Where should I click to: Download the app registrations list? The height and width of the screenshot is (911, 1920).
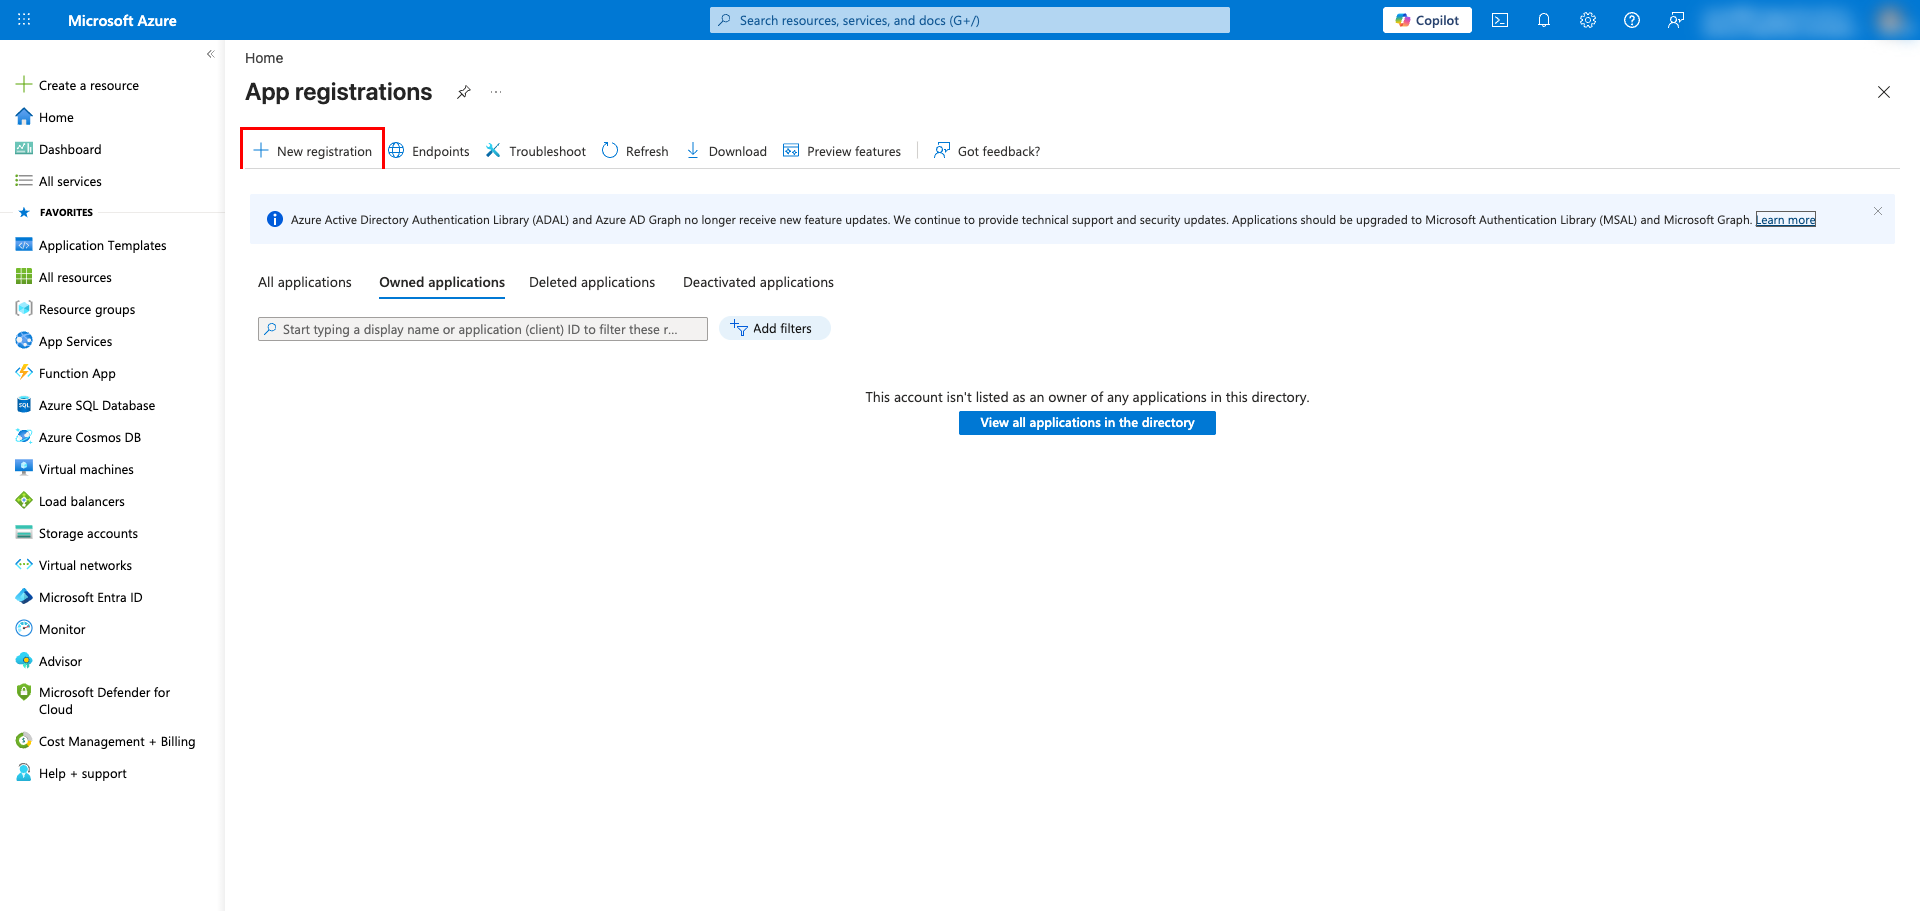[x=726, y=151]
